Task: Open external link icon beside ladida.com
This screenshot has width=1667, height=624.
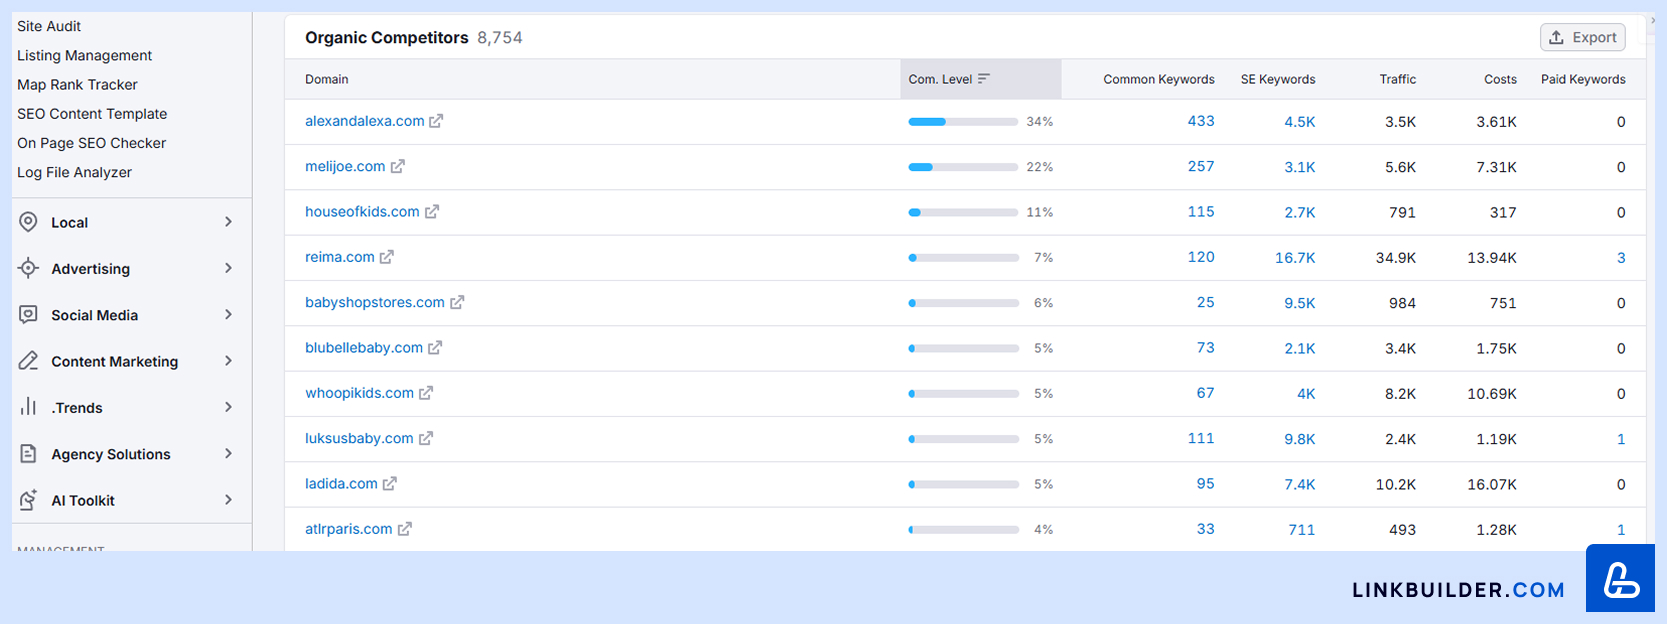Action: pyautogui.click(x=390, y=484)
